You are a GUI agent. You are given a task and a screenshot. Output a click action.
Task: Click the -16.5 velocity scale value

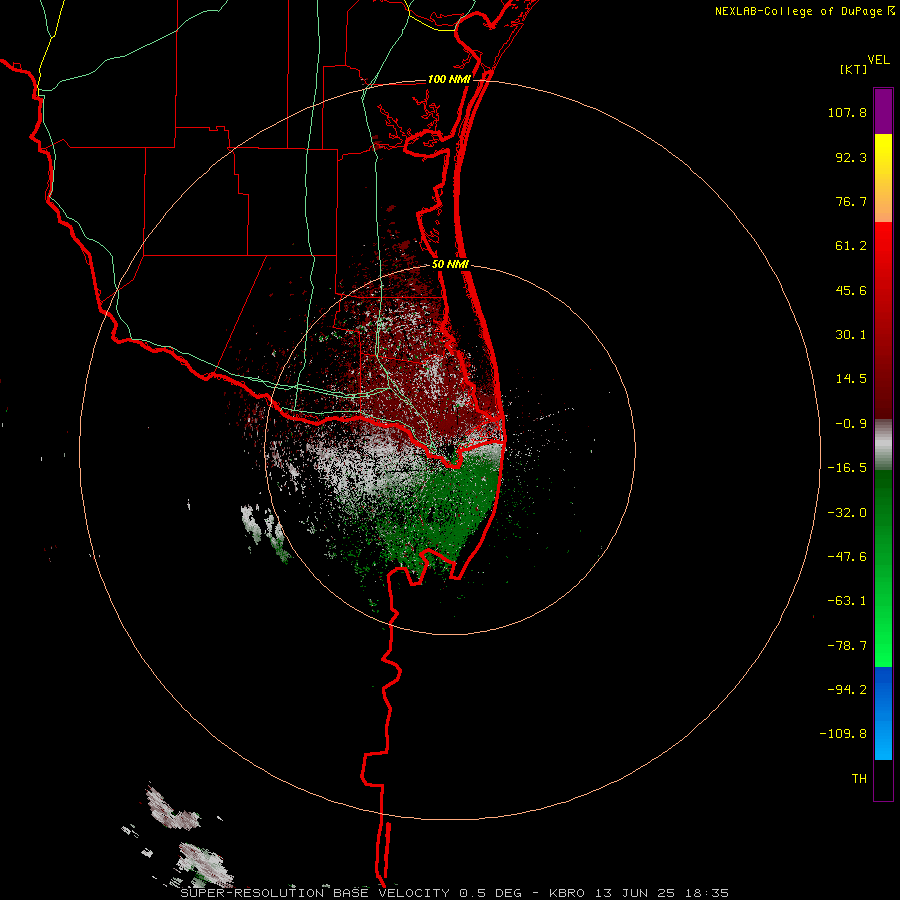pyautogui.click(x=847, y=468)
